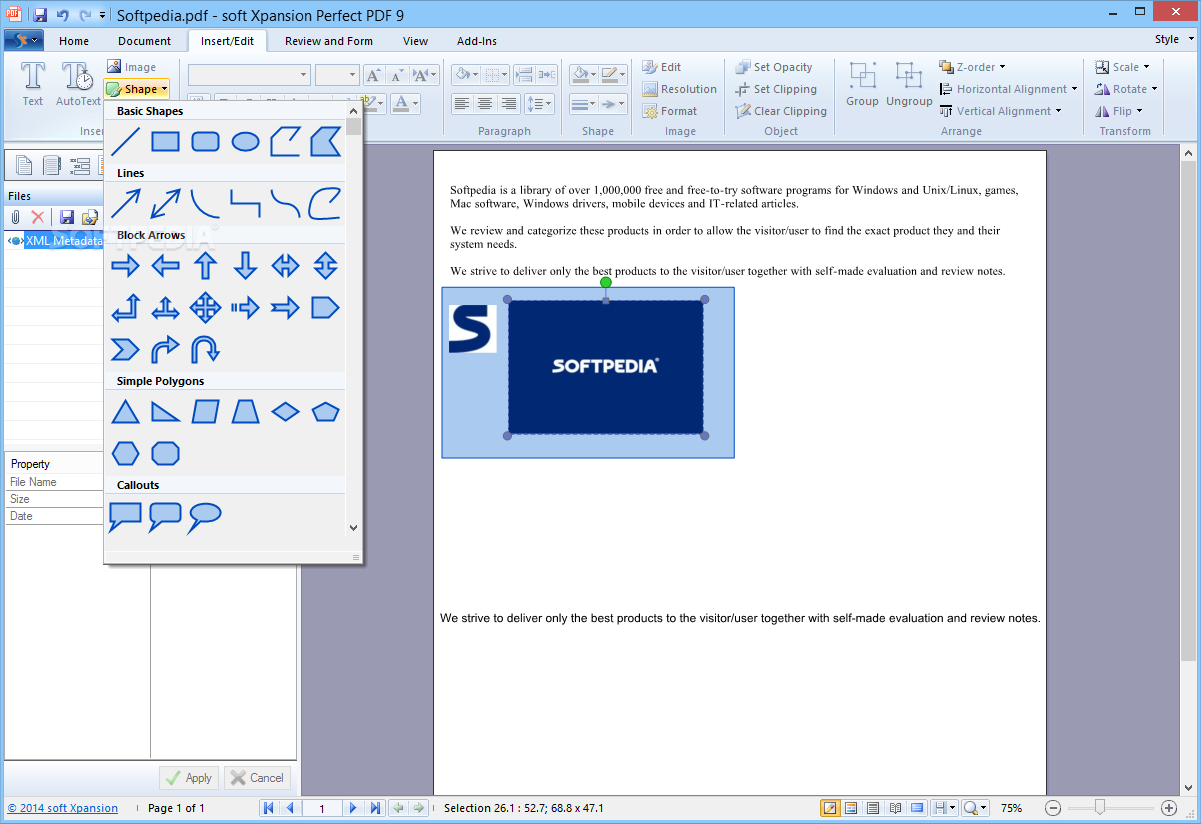Choose the triangle polygon shape
The width and height of the screenshot is (1201, 824).
[125, 412]
